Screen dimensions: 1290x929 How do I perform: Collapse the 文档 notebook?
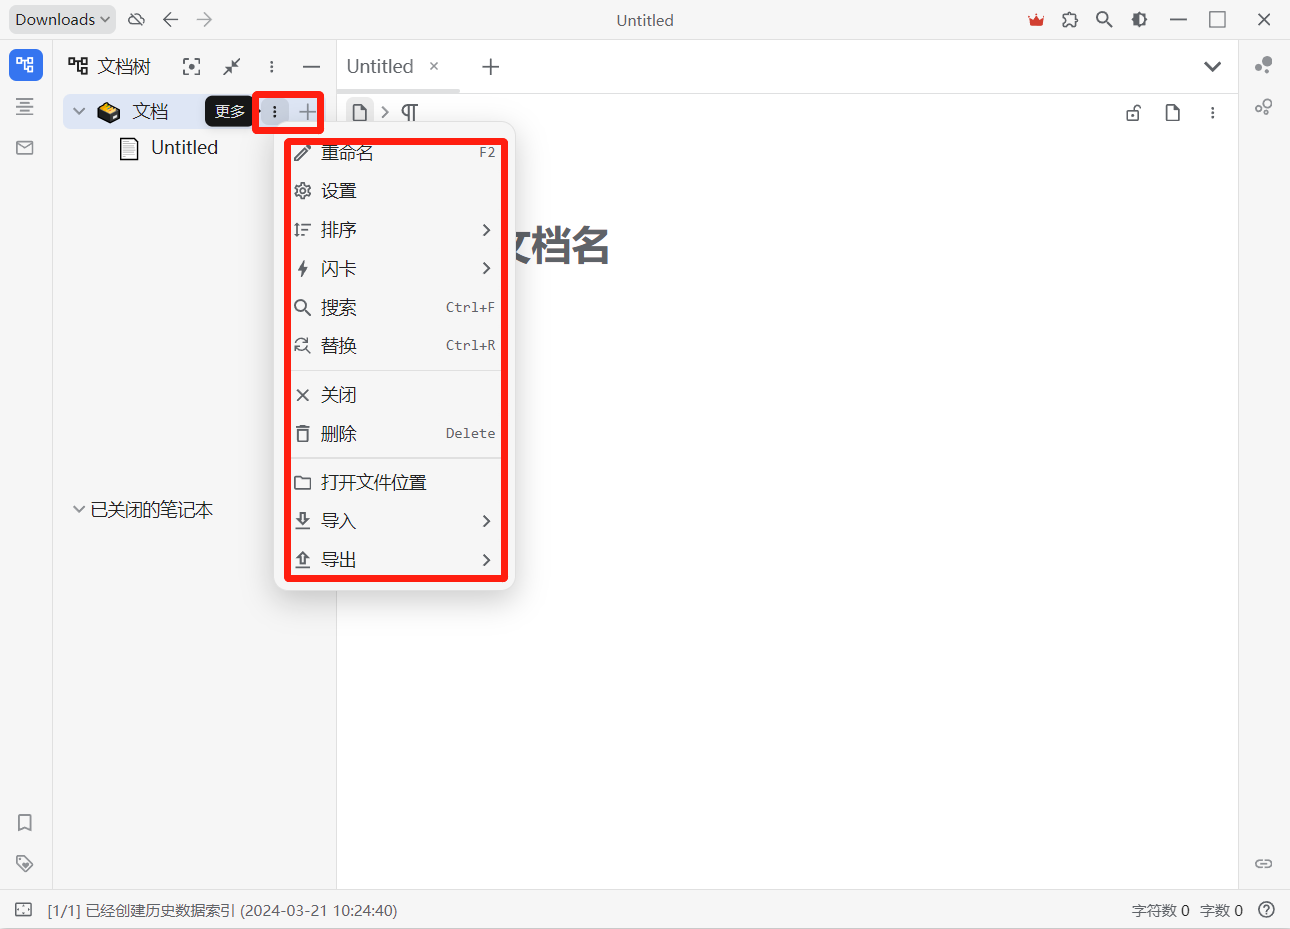coord(79,111)
